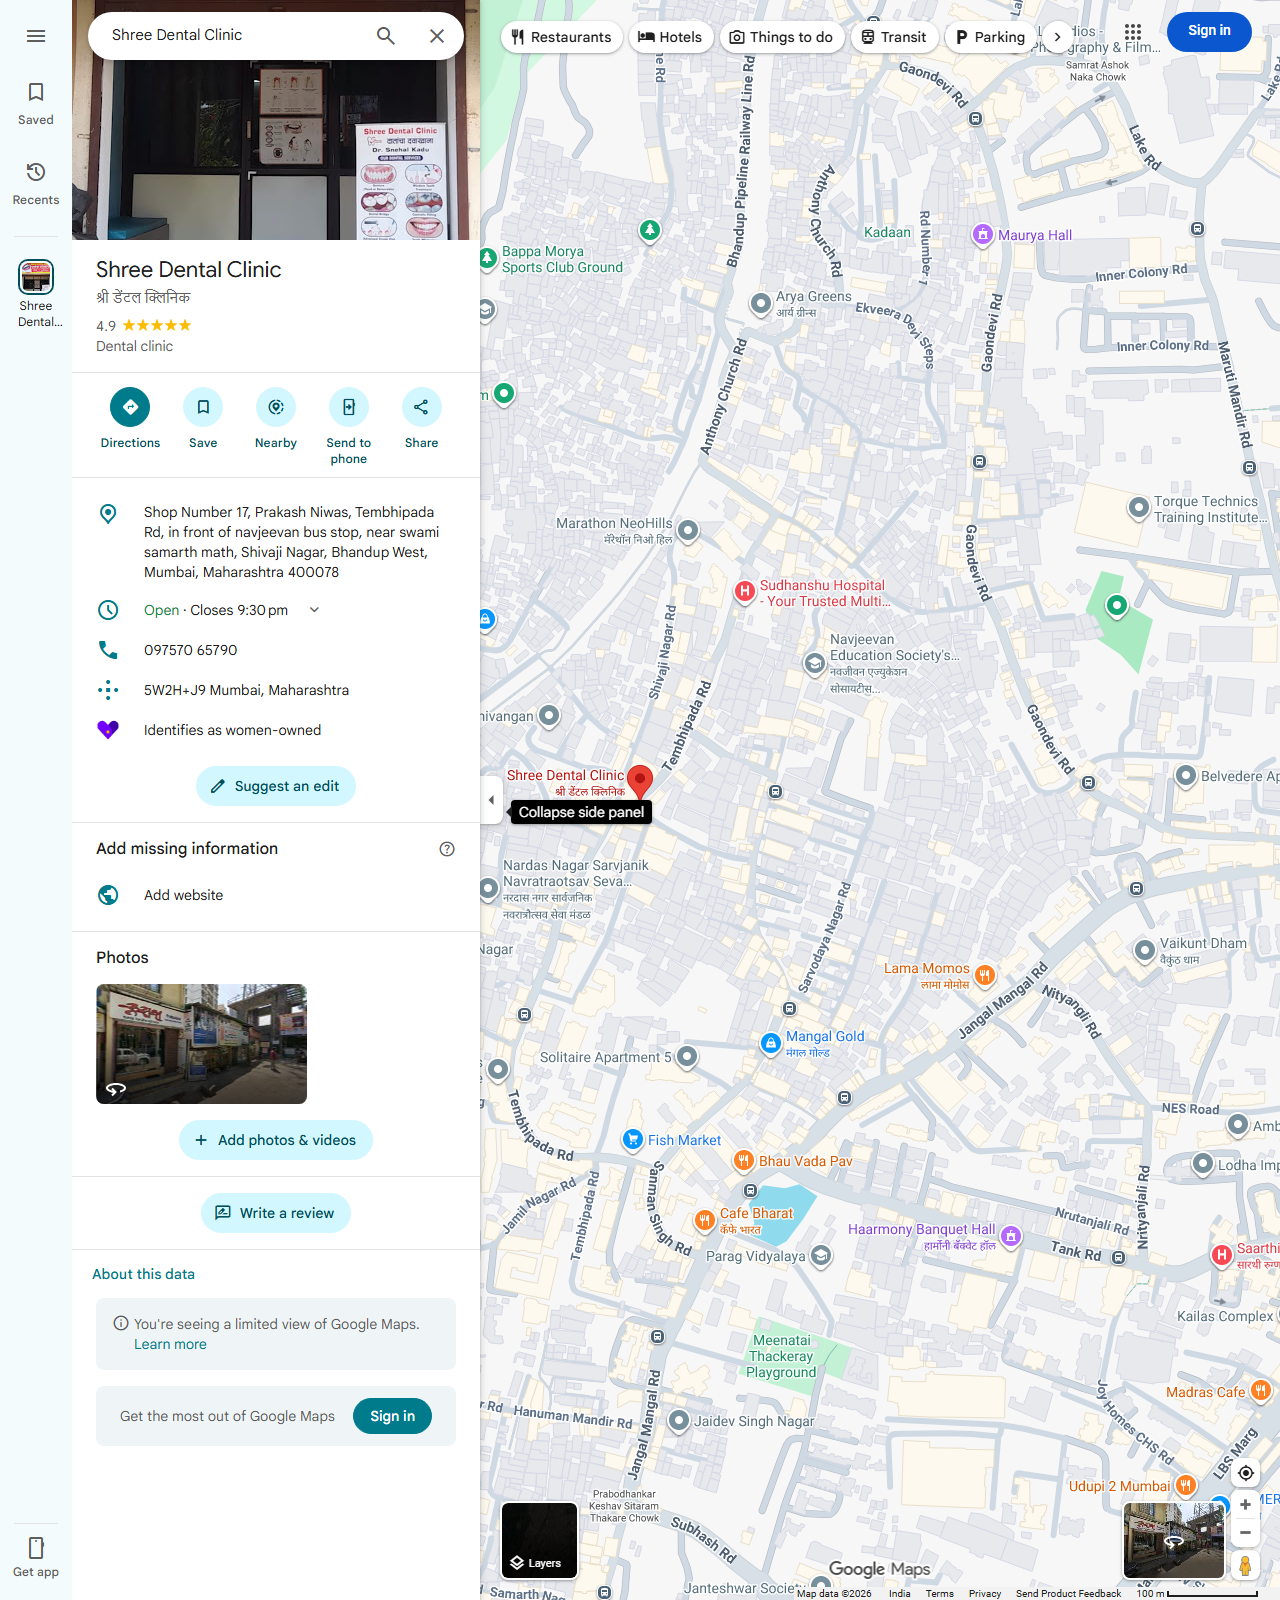Show your location button
This screenshot has height=1600, width=1280.
1246,1473
